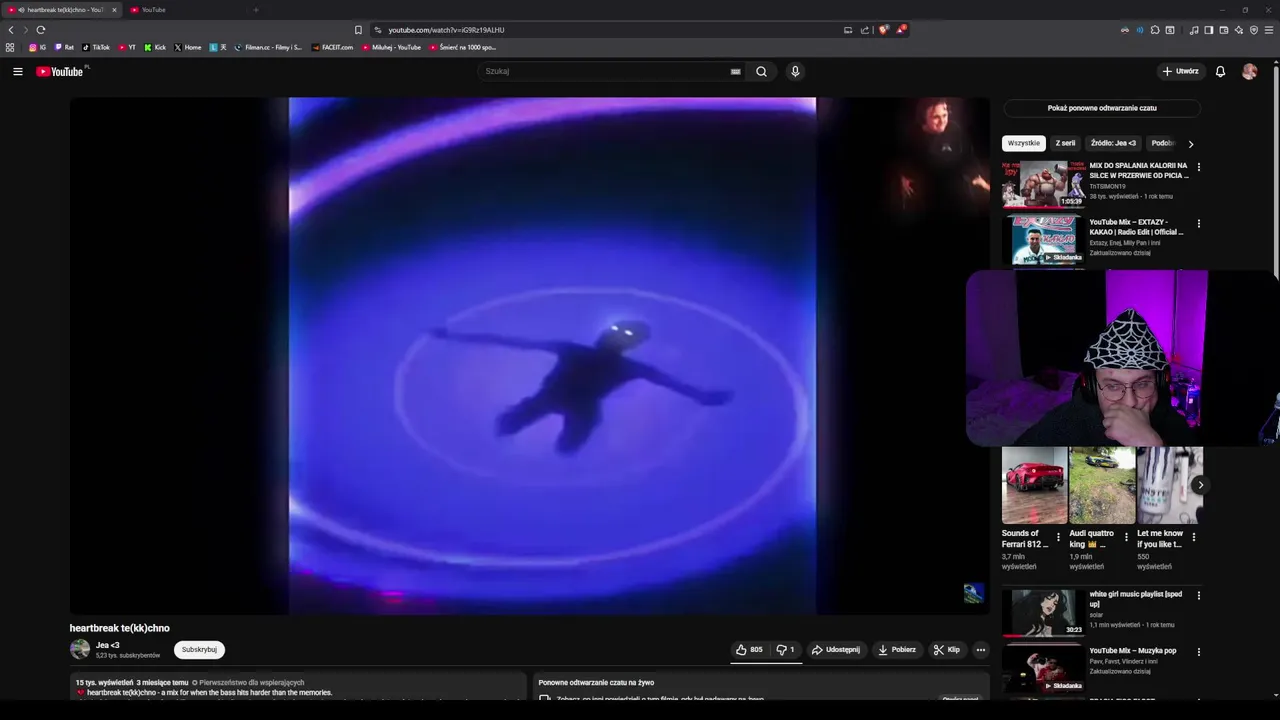
Task: Open the media control music note icon
Action: (1194, 30)
